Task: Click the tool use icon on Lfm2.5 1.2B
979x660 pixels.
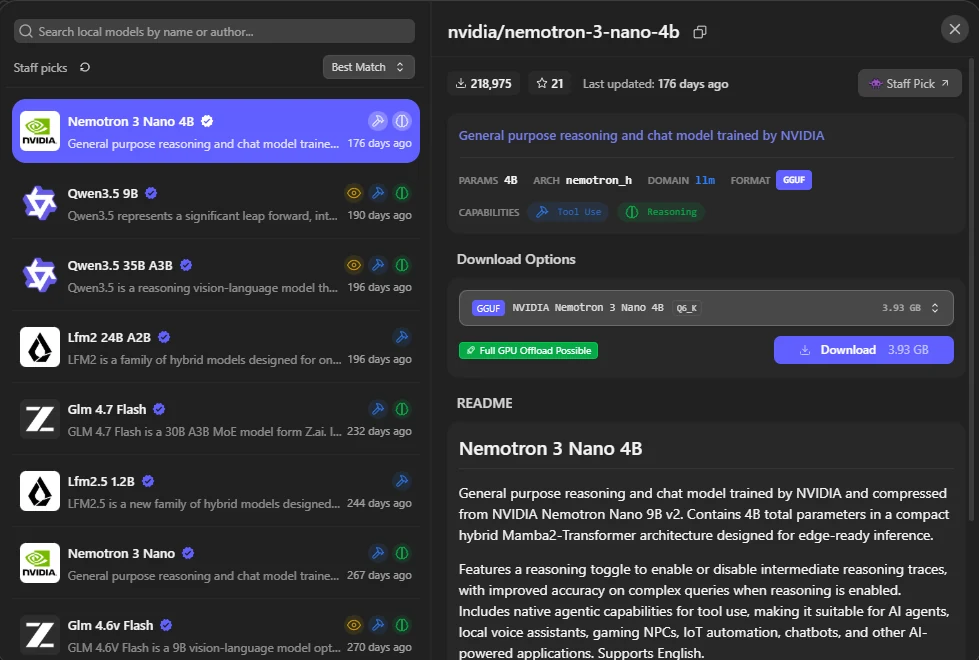Action: point(402,481)
